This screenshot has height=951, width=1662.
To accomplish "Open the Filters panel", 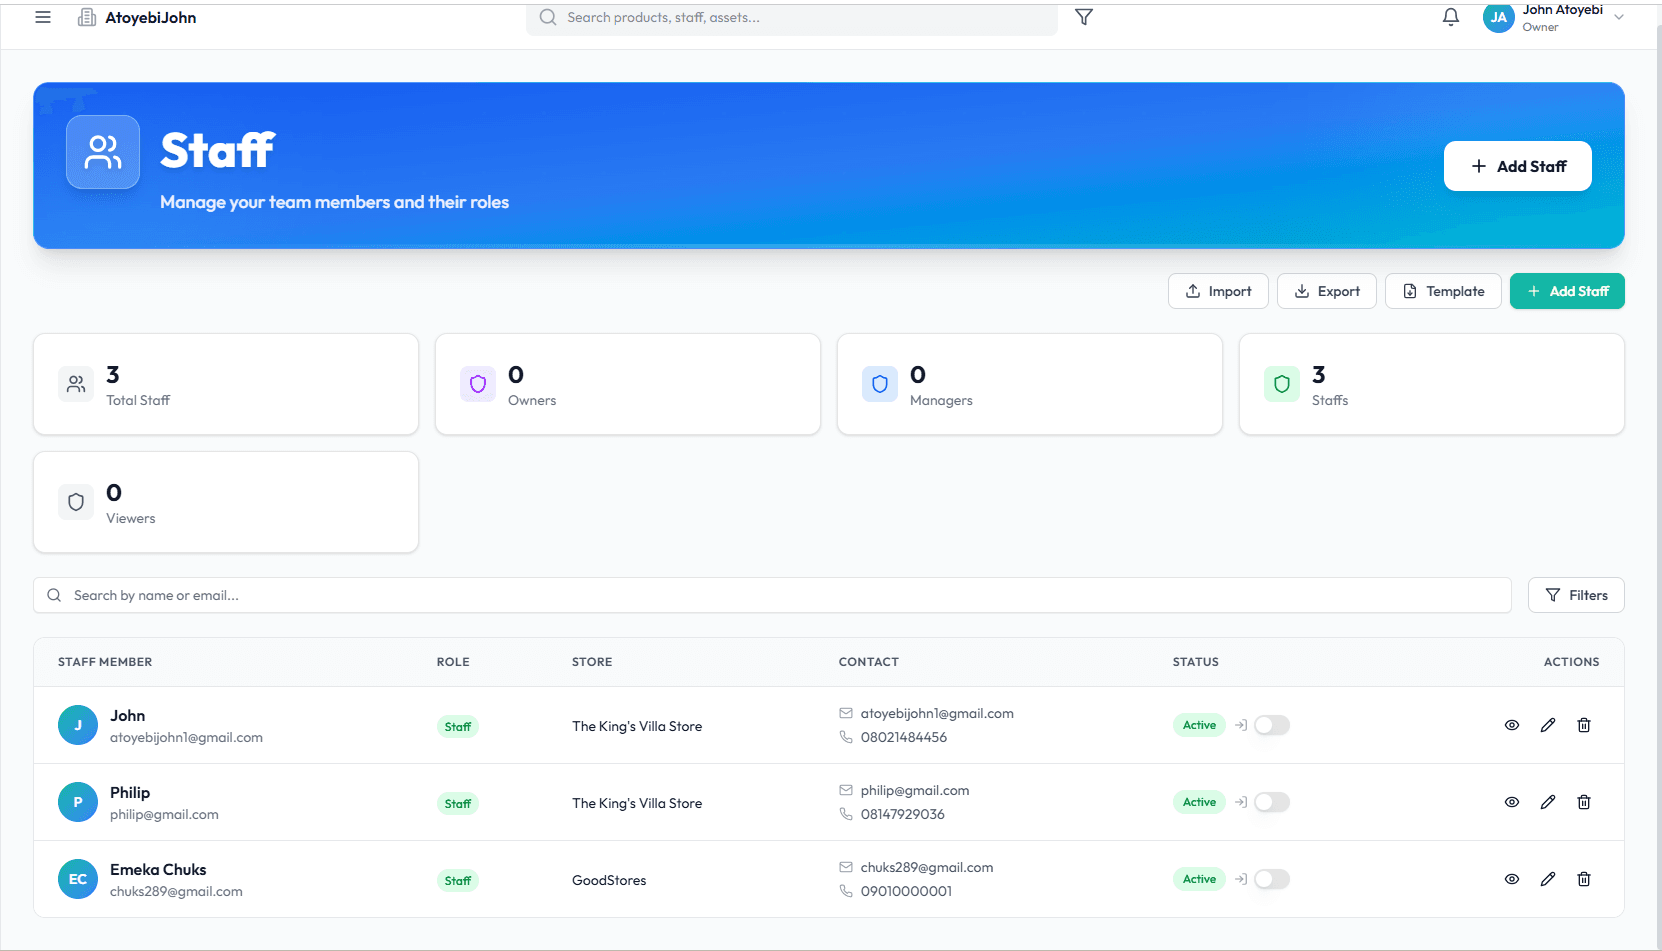I will (x=1576, y=595).
